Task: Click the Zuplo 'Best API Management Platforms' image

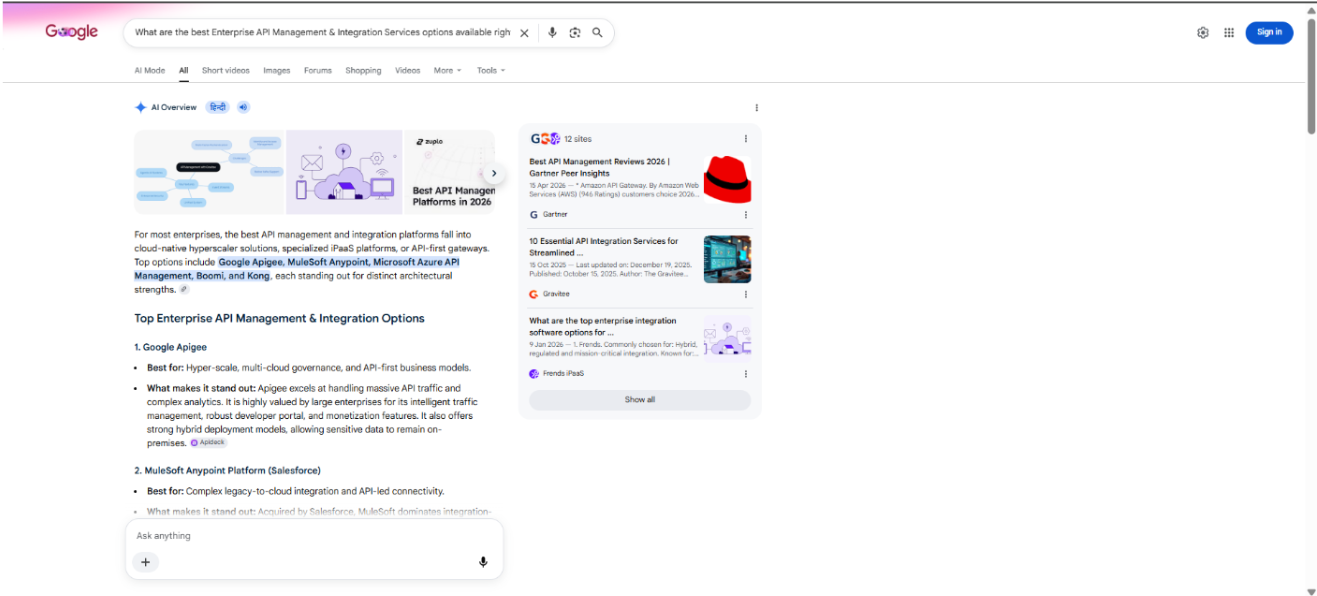Action: [450, 172]
